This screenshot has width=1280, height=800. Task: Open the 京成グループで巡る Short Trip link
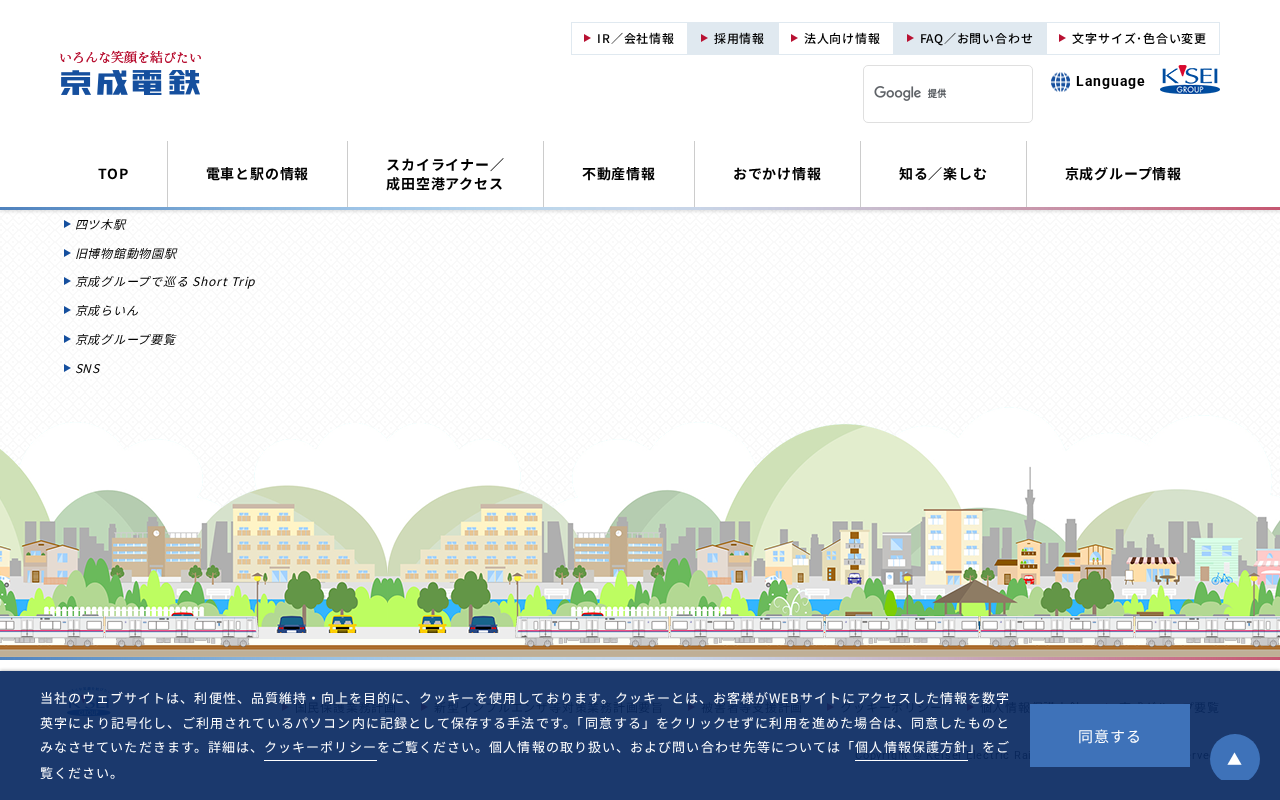(165, 282)
